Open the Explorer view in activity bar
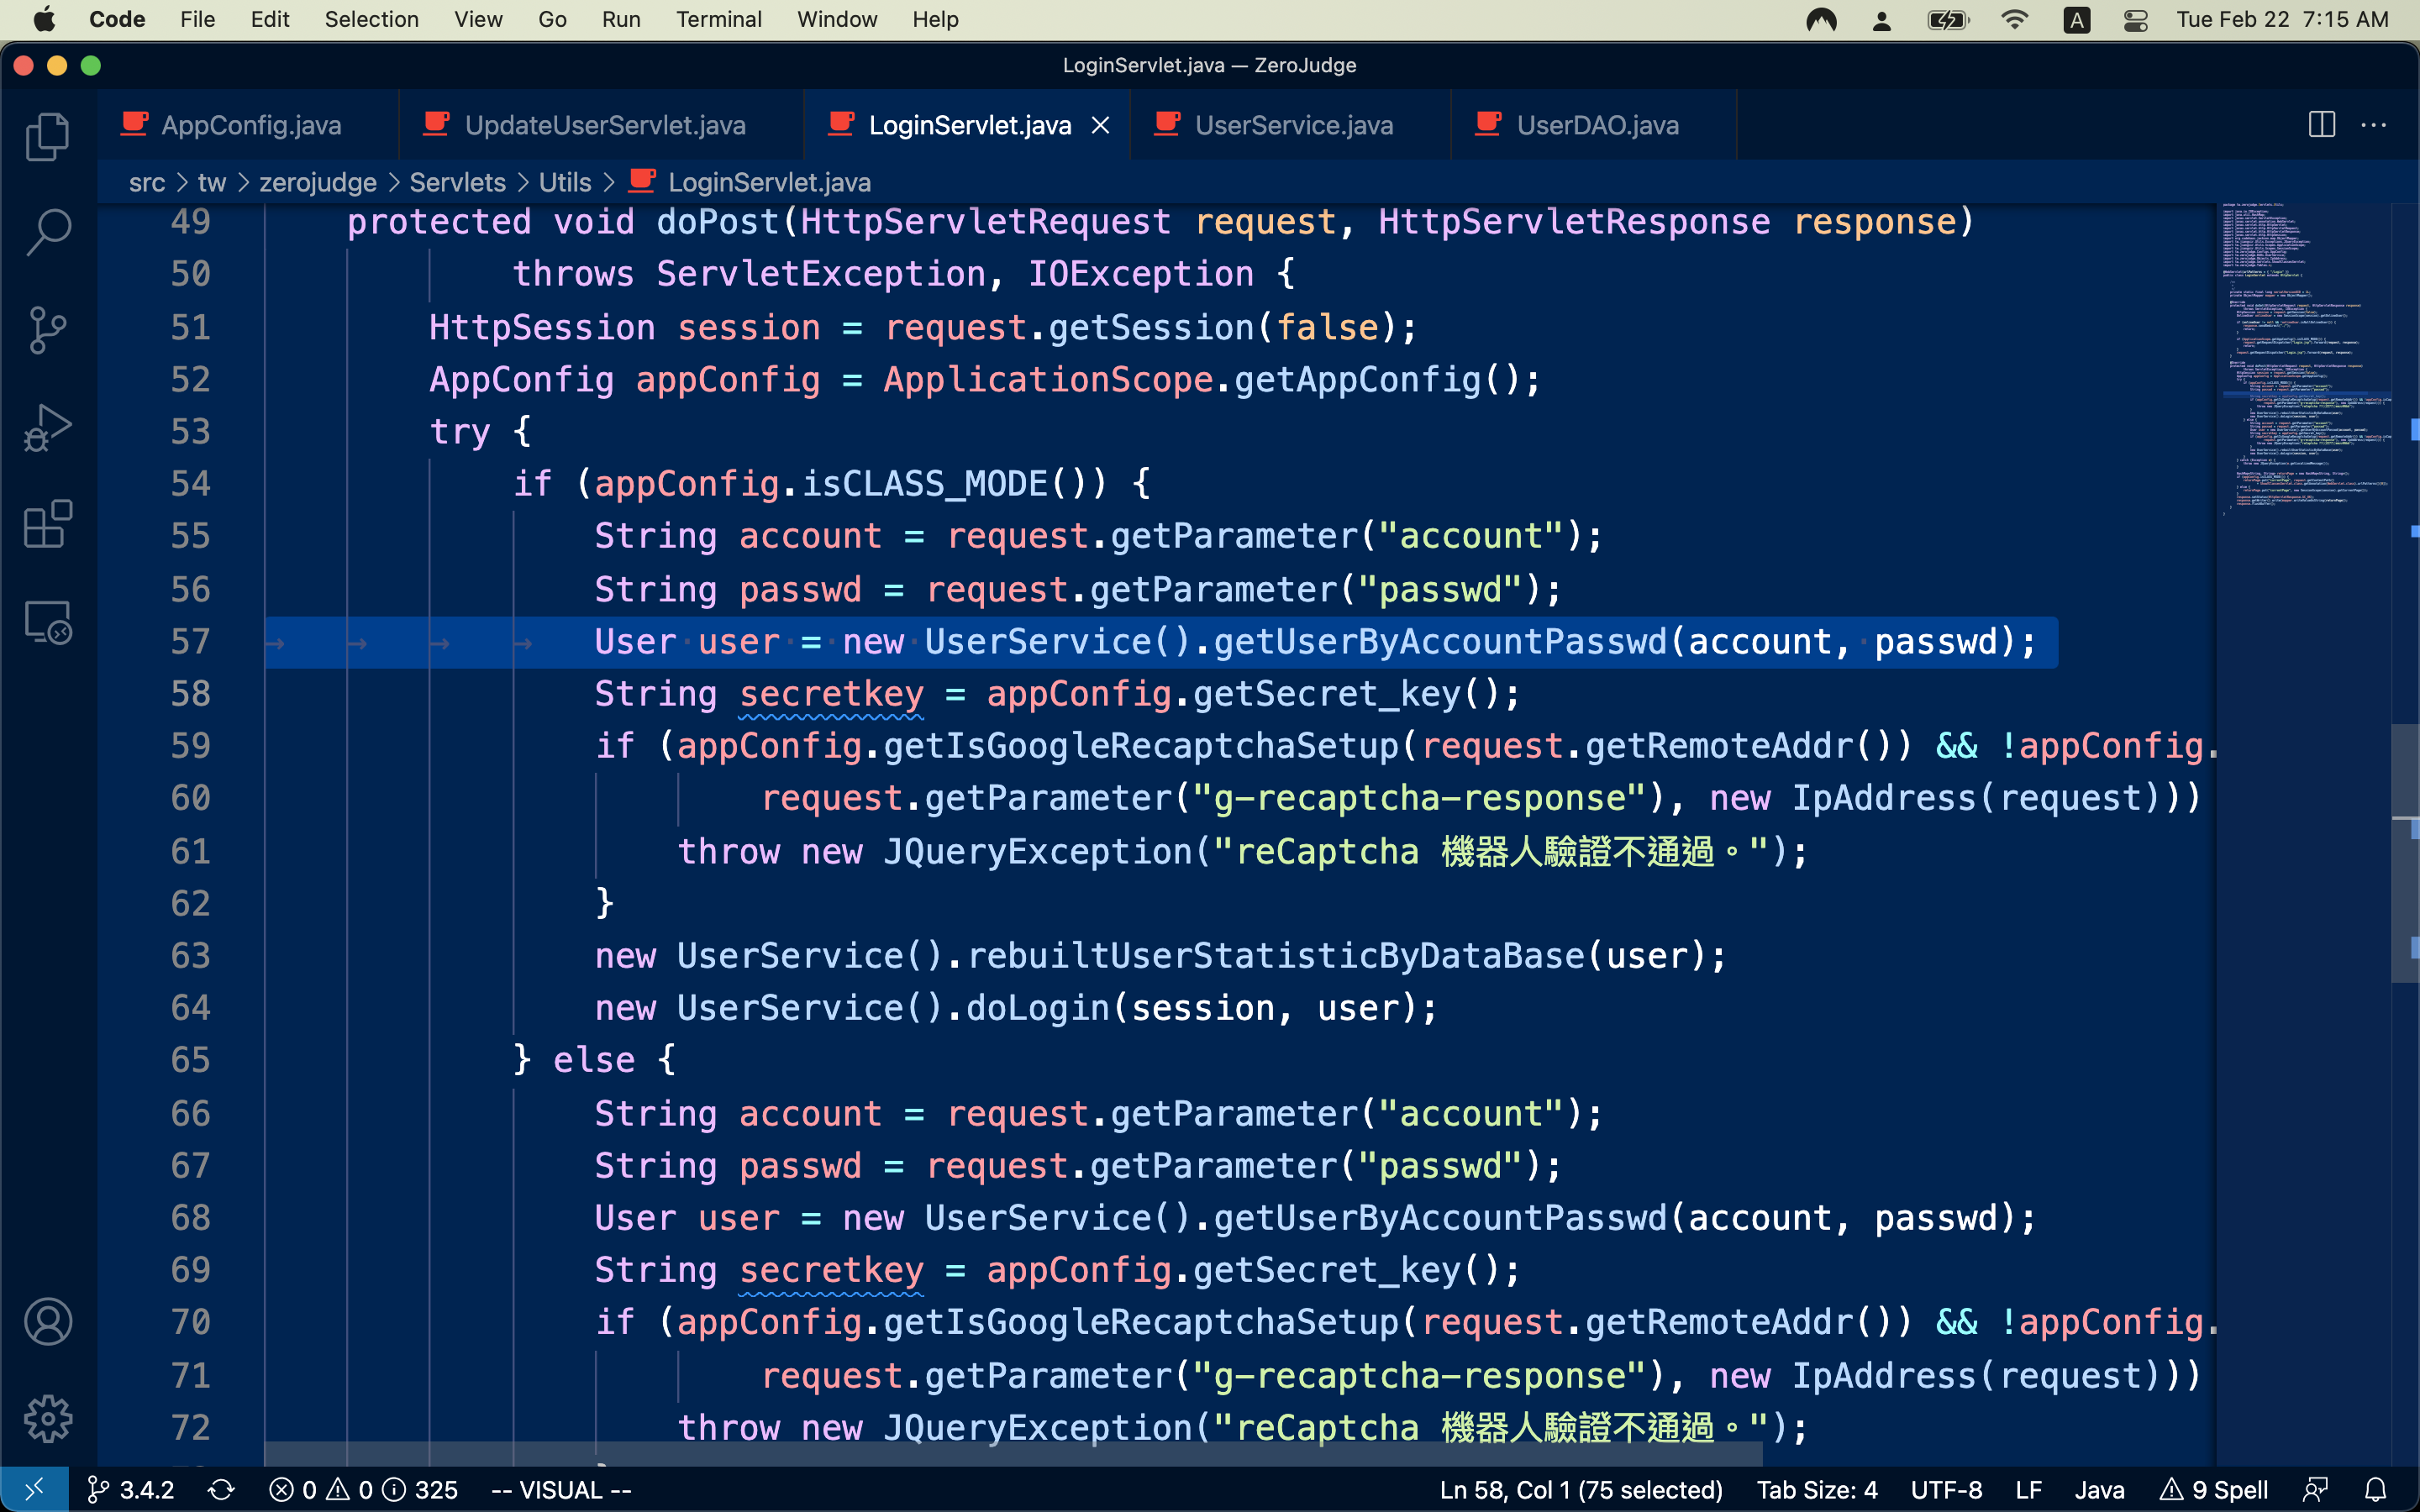The width and height of the screenshot is (2420, 1512). point(47,136)
